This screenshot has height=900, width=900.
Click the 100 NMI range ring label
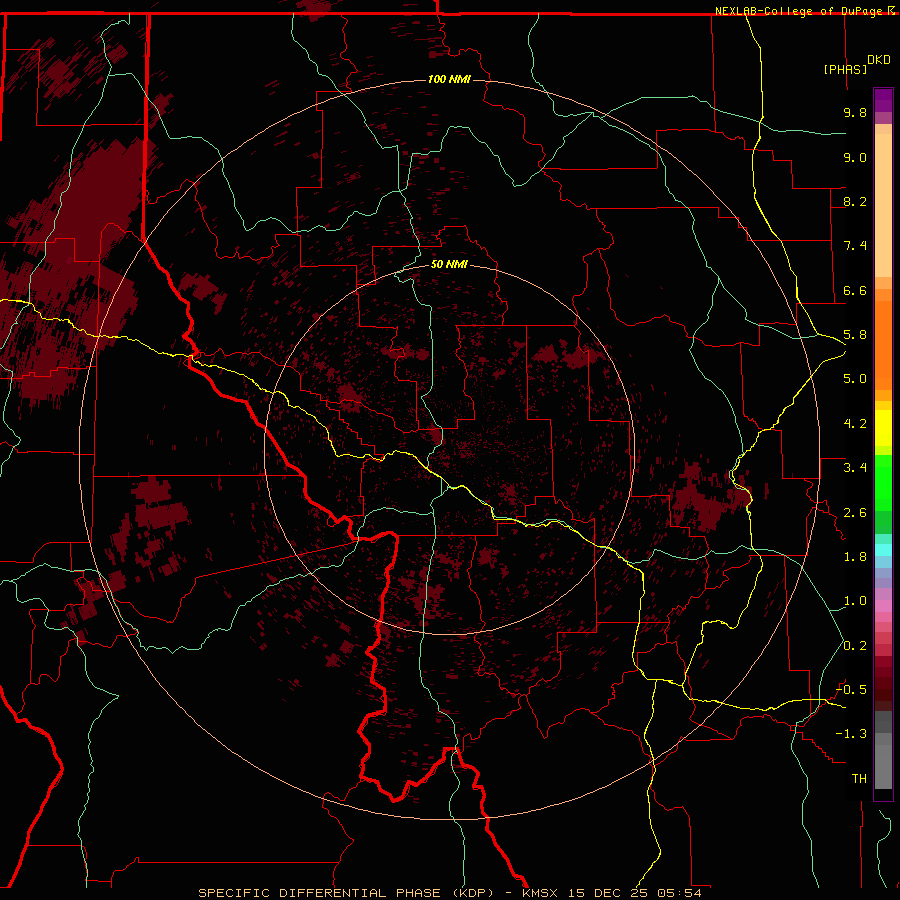[x=449, y=79]
